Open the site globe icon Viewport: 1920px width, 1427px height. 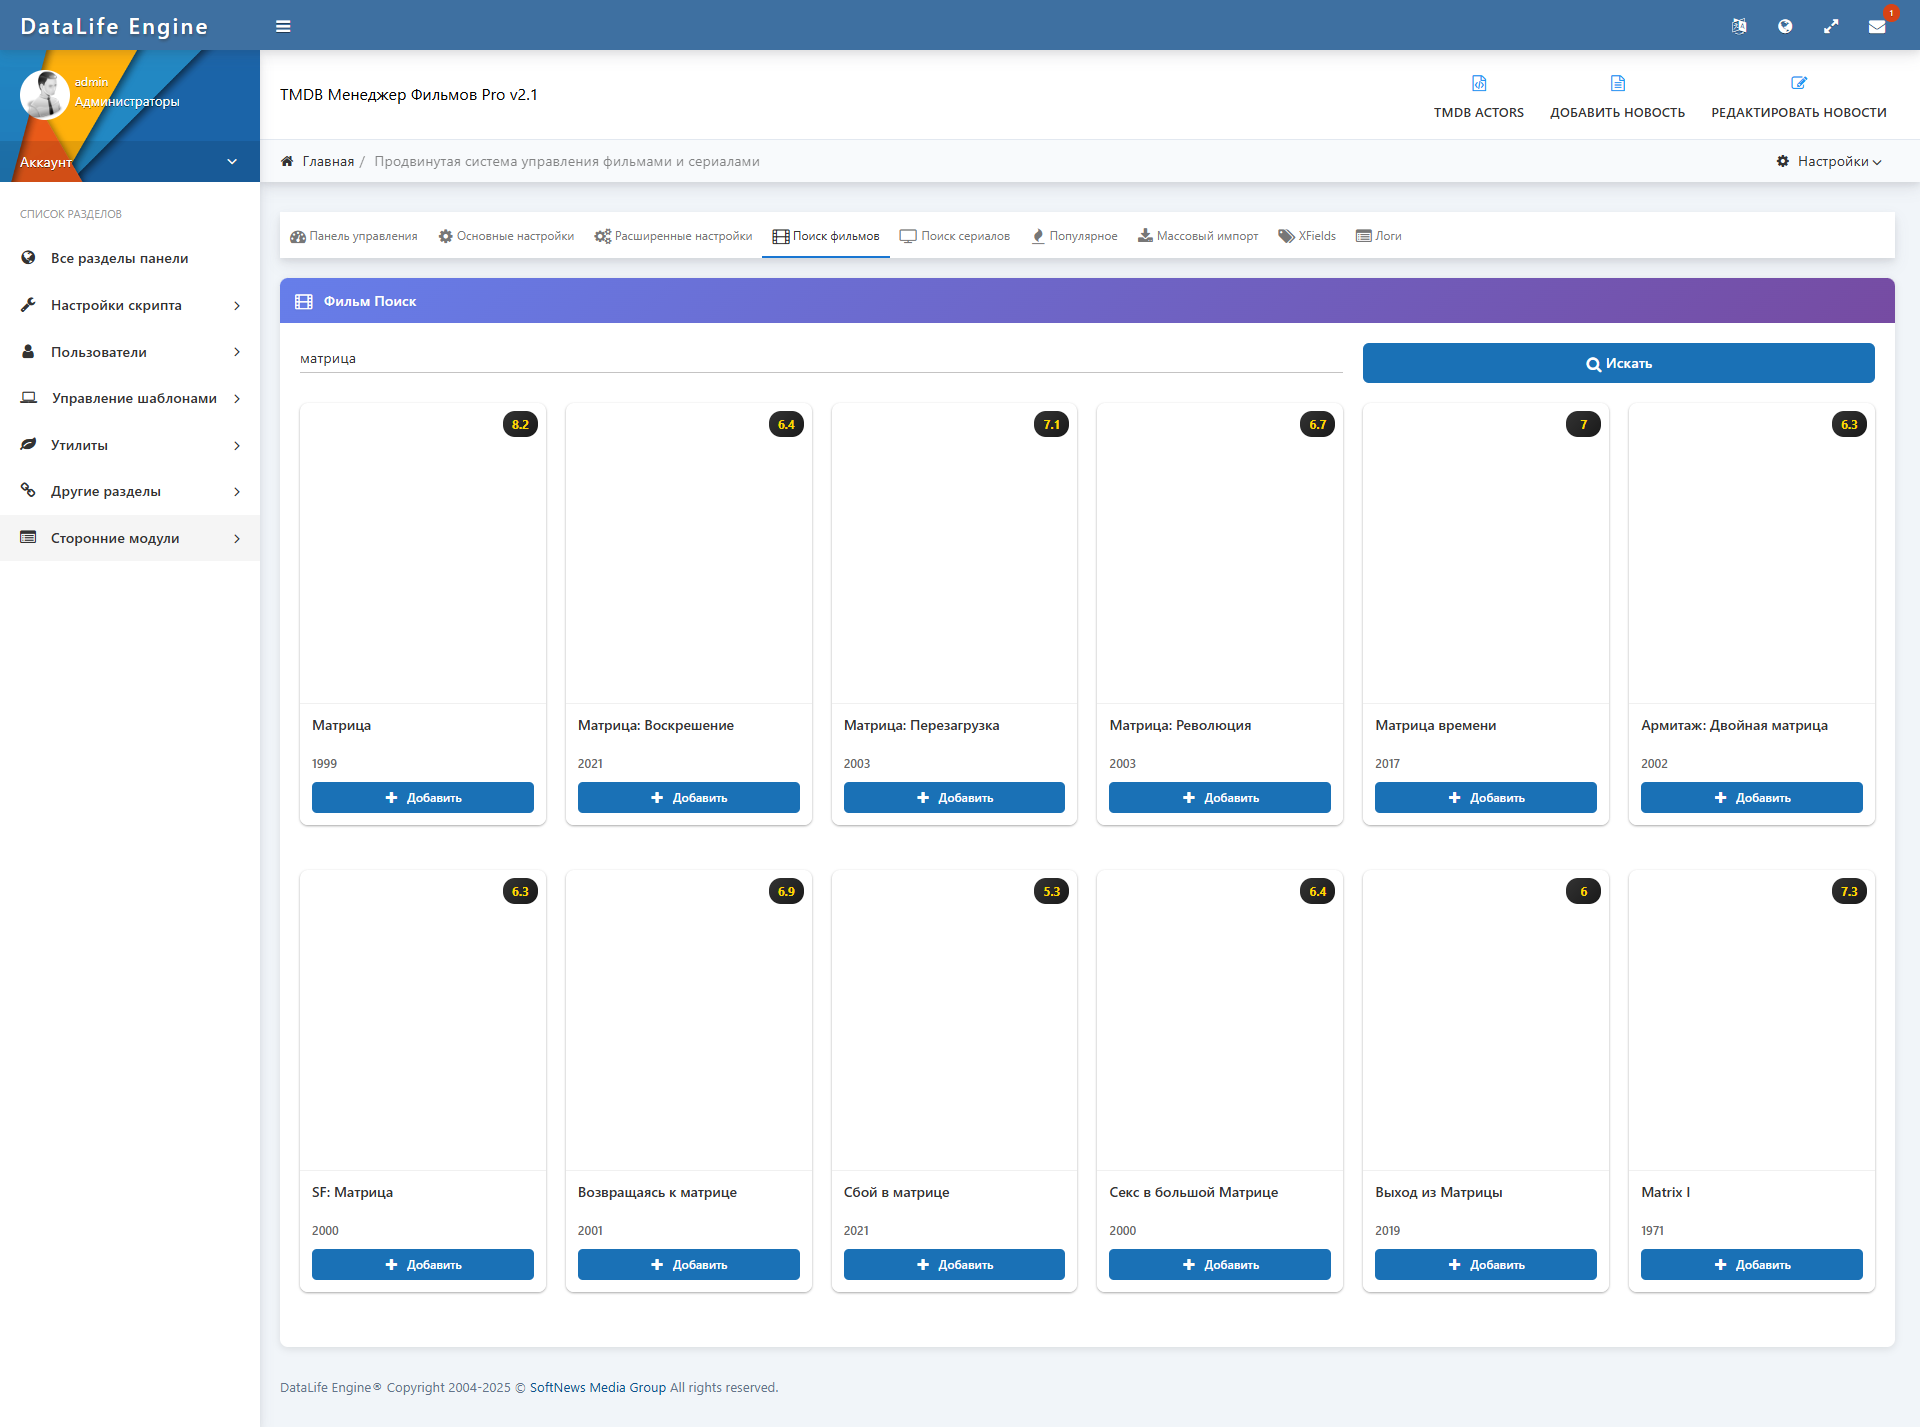1785,27
